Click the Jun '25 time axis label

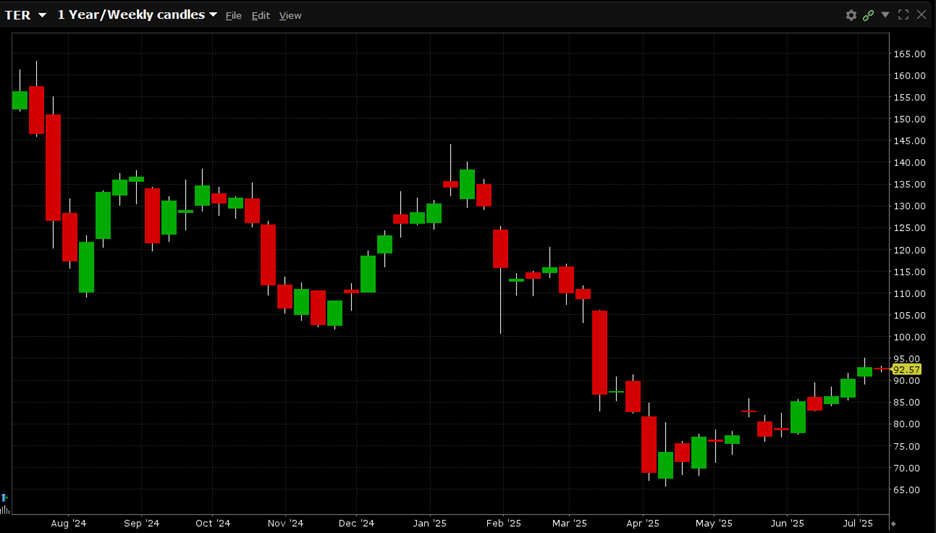787,523
